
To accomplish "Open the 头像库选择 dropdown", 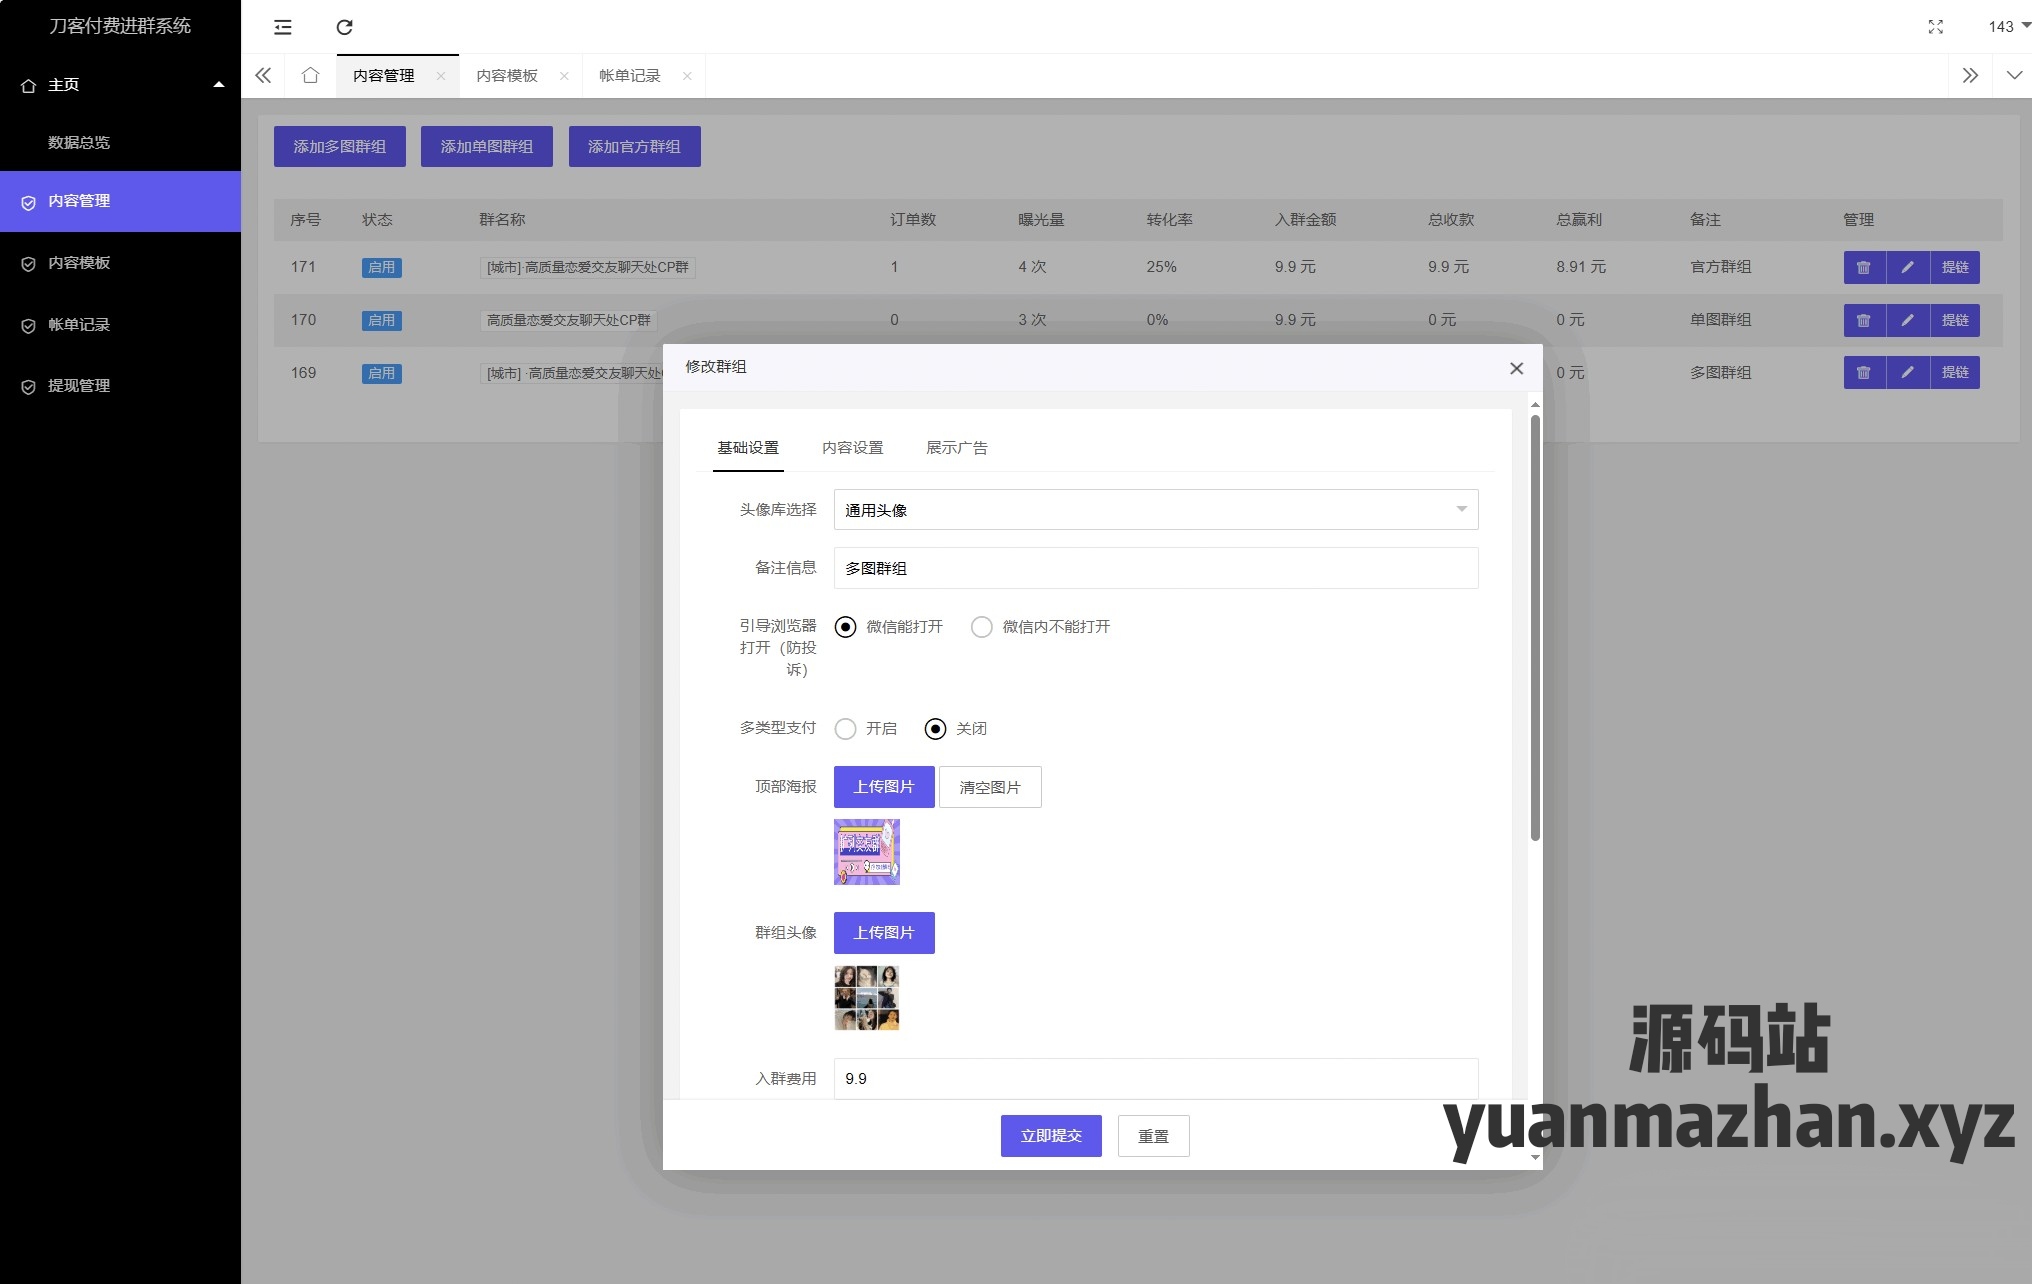I will tap(1155, 510).
